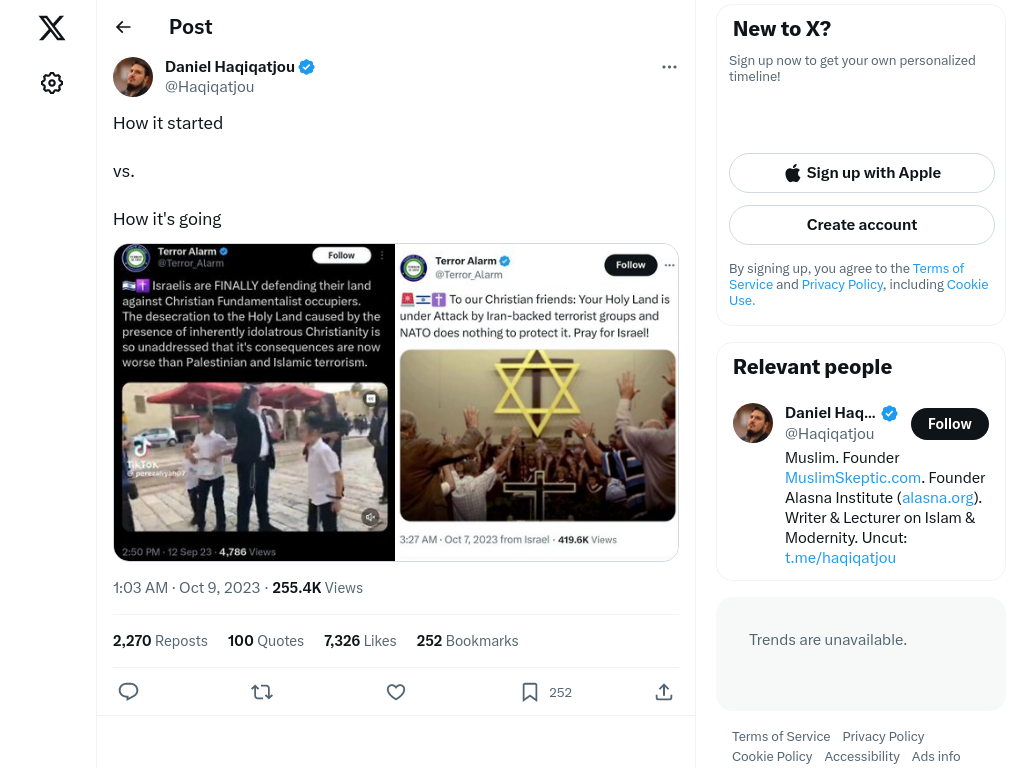This screenshot has width=1024, height=768.
Task: View the 100 Quotes list
Action: tap(266, 641)
